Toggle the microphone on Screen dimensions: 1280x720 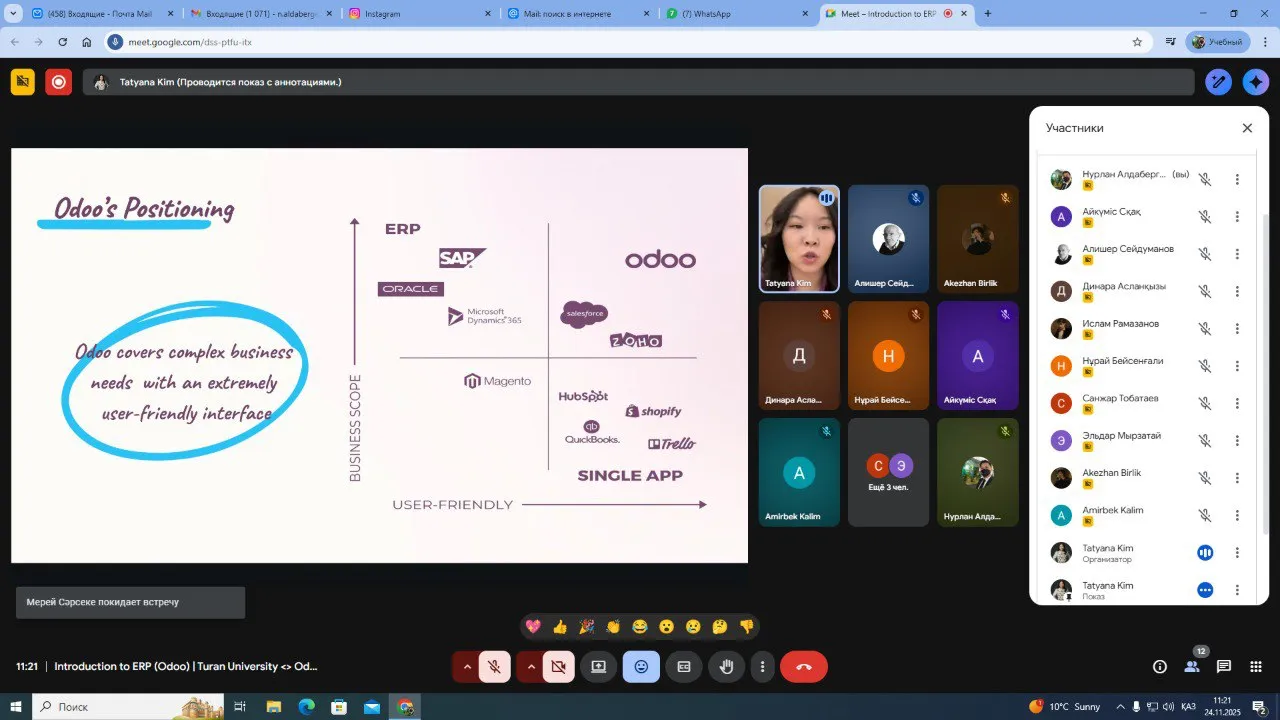494,666
